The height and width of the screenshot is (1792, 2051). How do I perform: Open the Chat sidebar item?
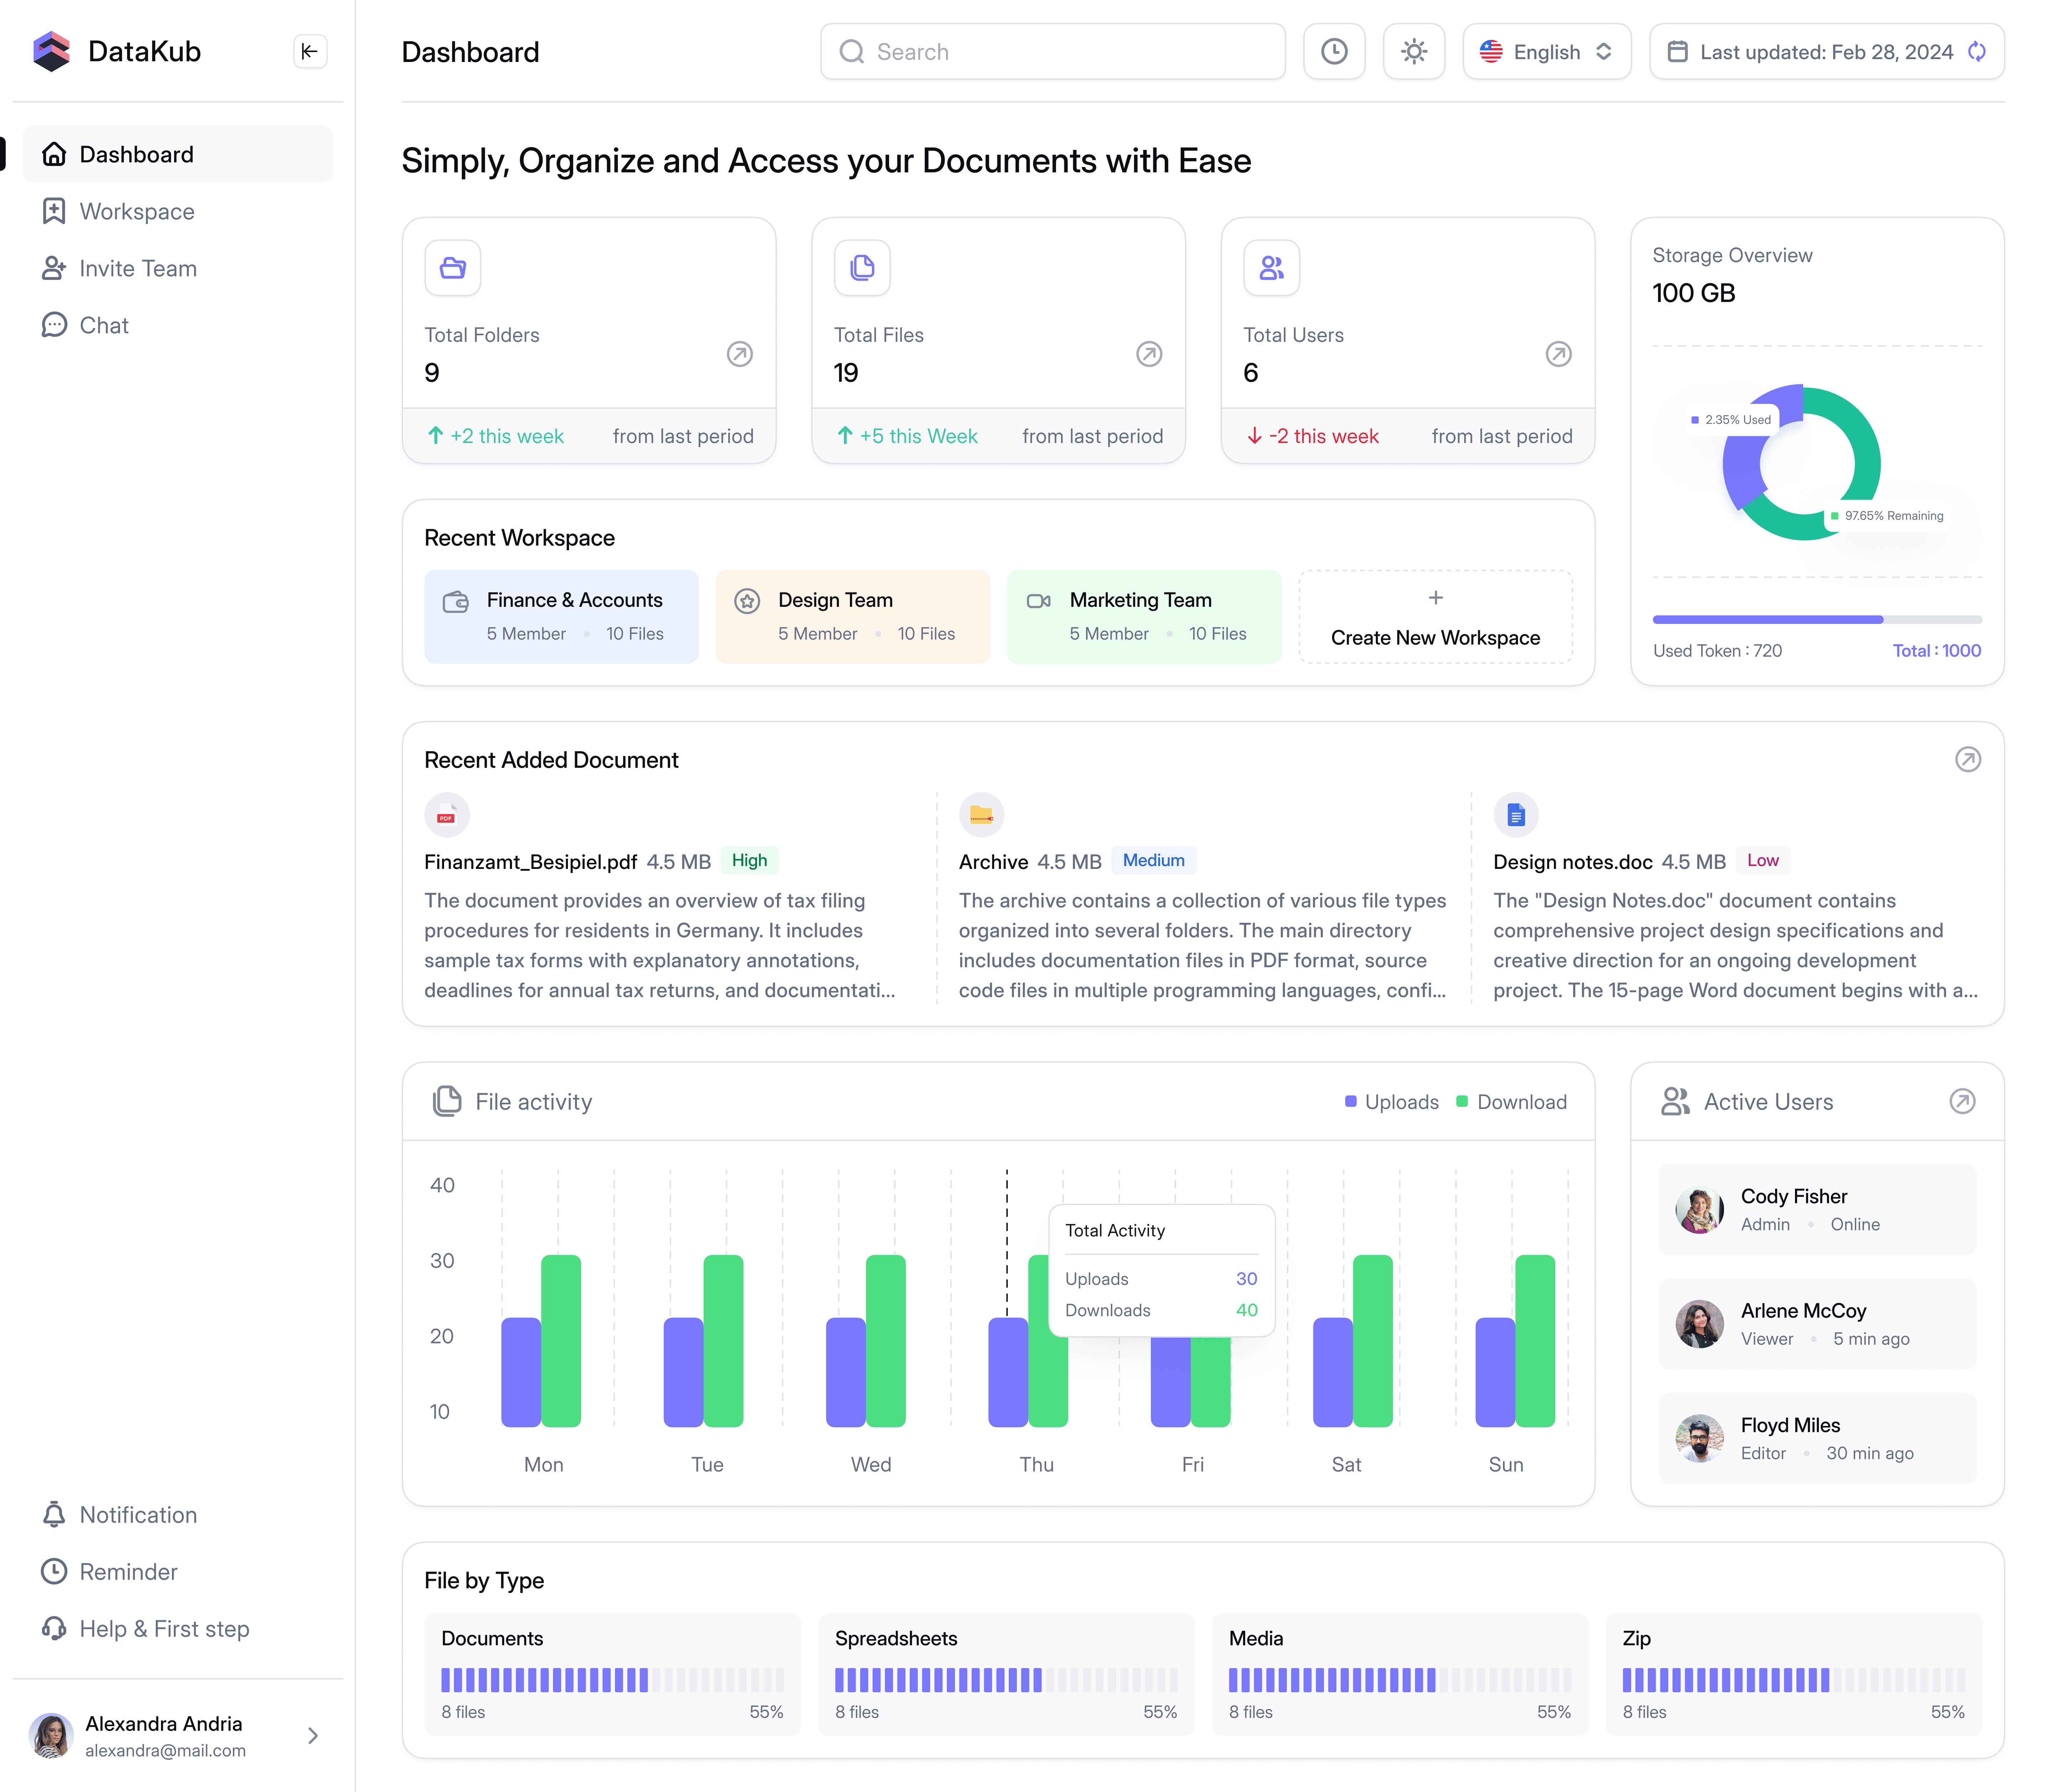click(x=104, y=325)
